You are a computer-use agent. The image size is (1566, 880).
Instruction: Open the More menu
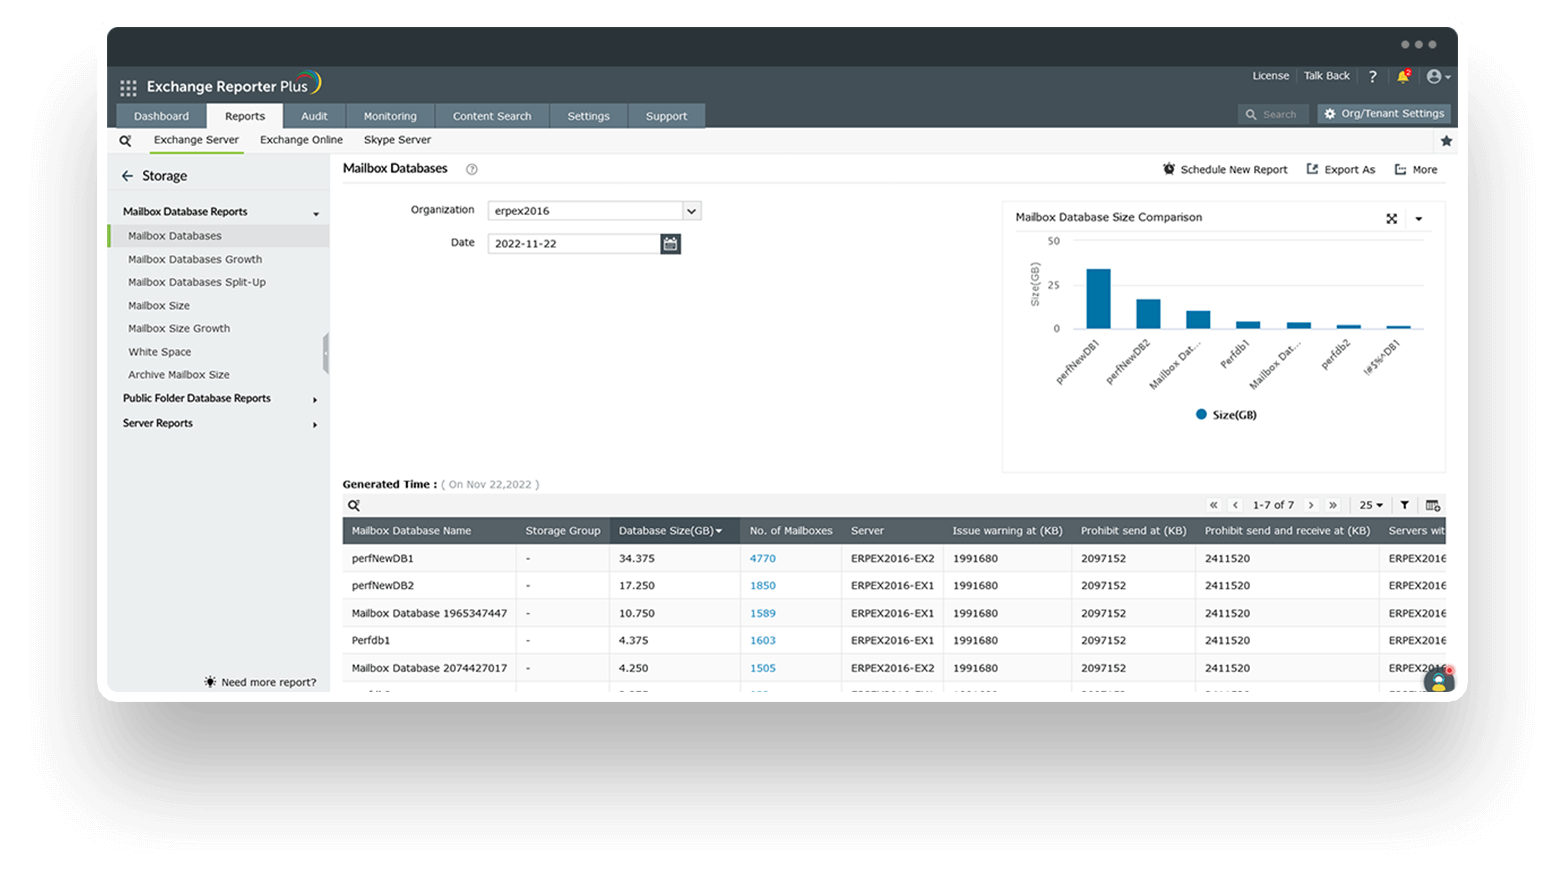[x=1416, y=170]
